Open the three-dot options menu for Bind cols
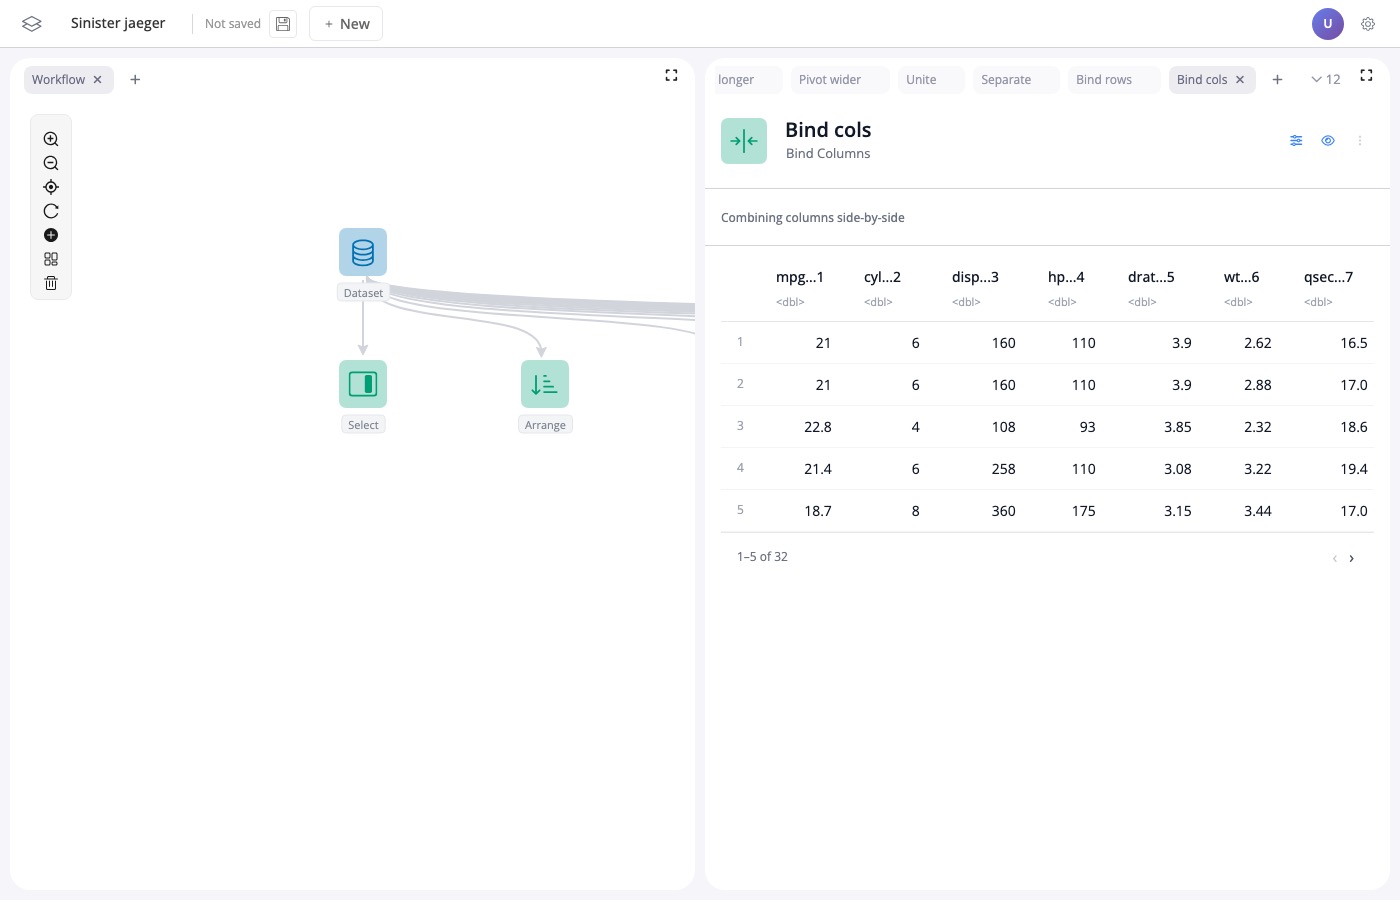Viewport: 1400px width, 900px height. pyautogui.click(x=1360, y=140)
